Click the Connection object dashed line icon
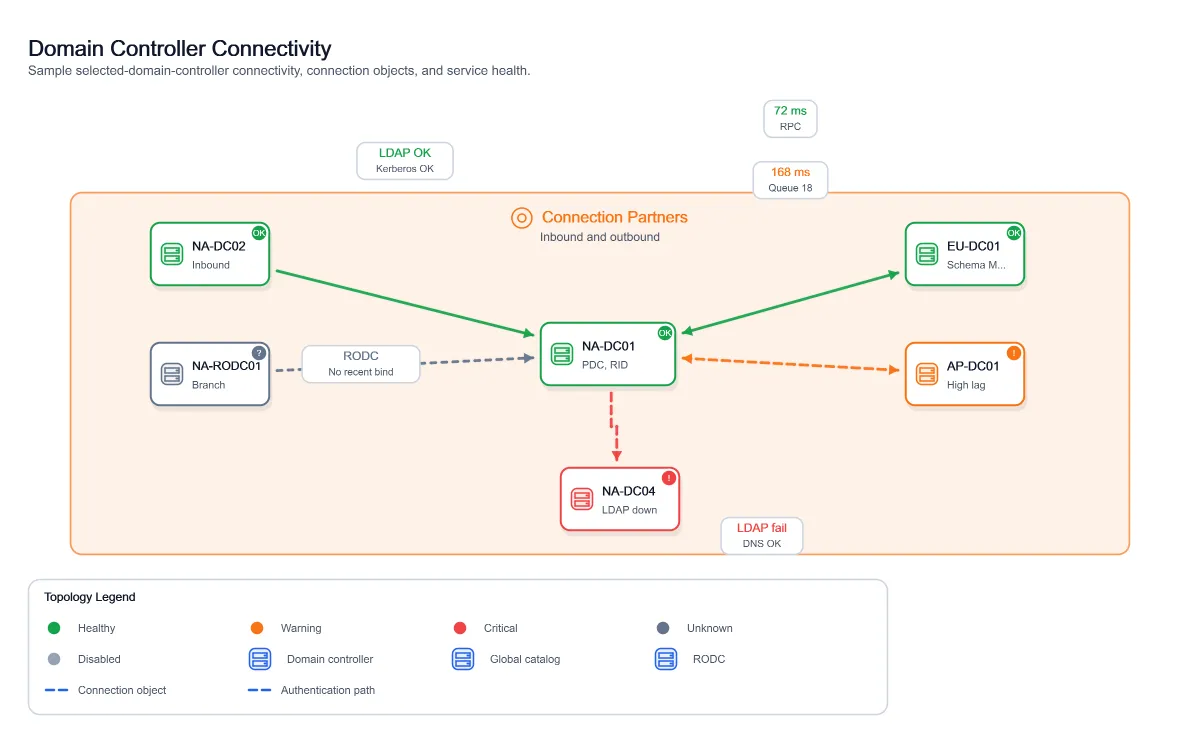 (56, 690)
